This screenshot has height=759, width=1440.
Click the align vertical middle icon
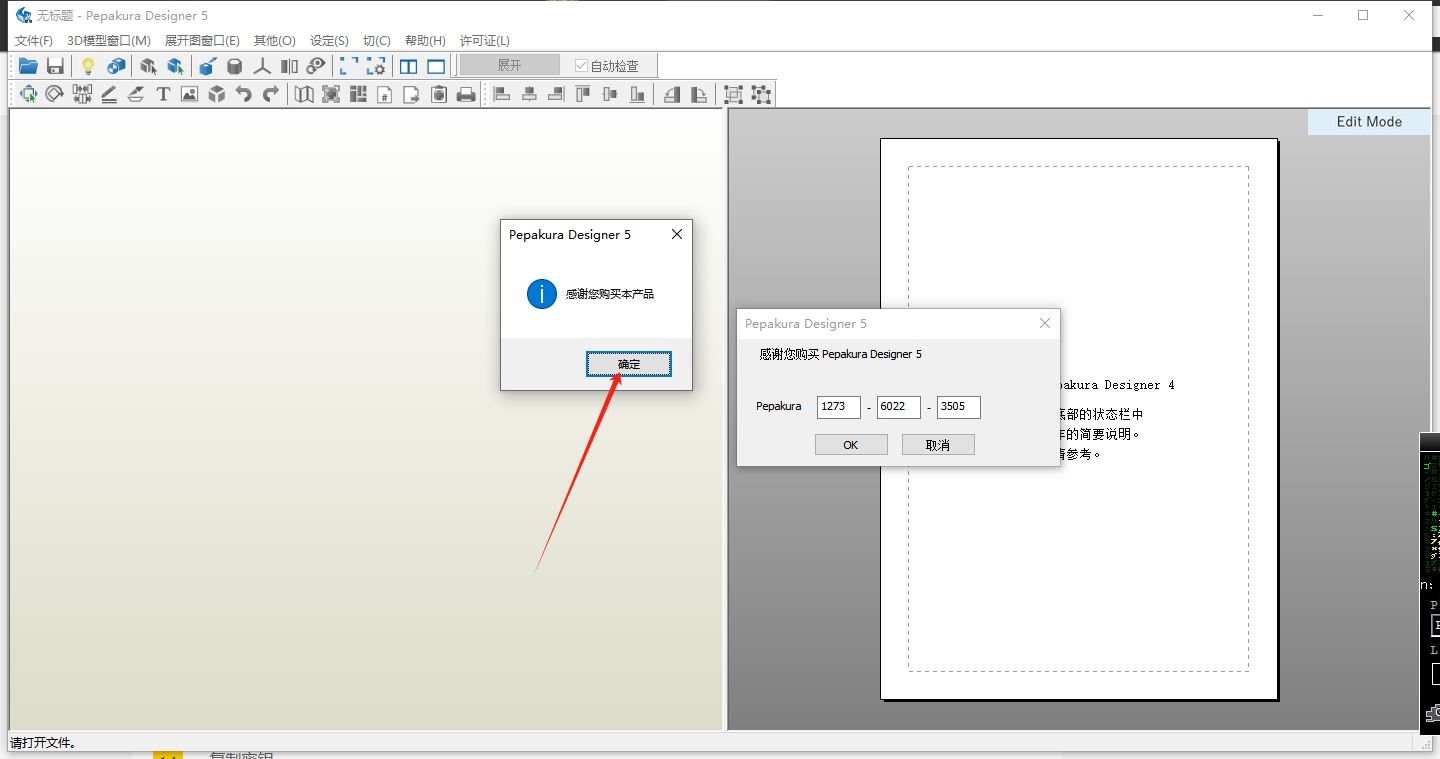[x=610, y=94]
